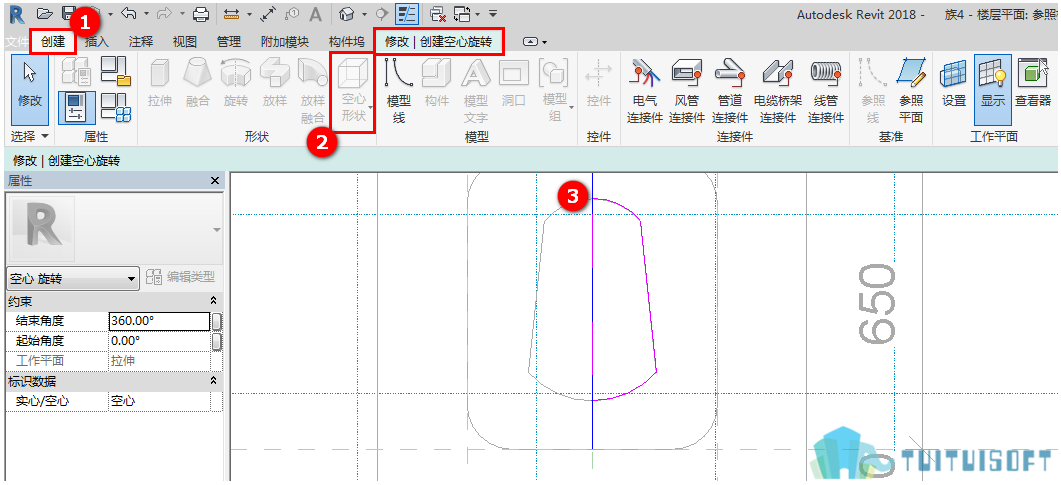Open the default 3D view house icon
This screenshot has height=485, width=1061.
(347, 13)
